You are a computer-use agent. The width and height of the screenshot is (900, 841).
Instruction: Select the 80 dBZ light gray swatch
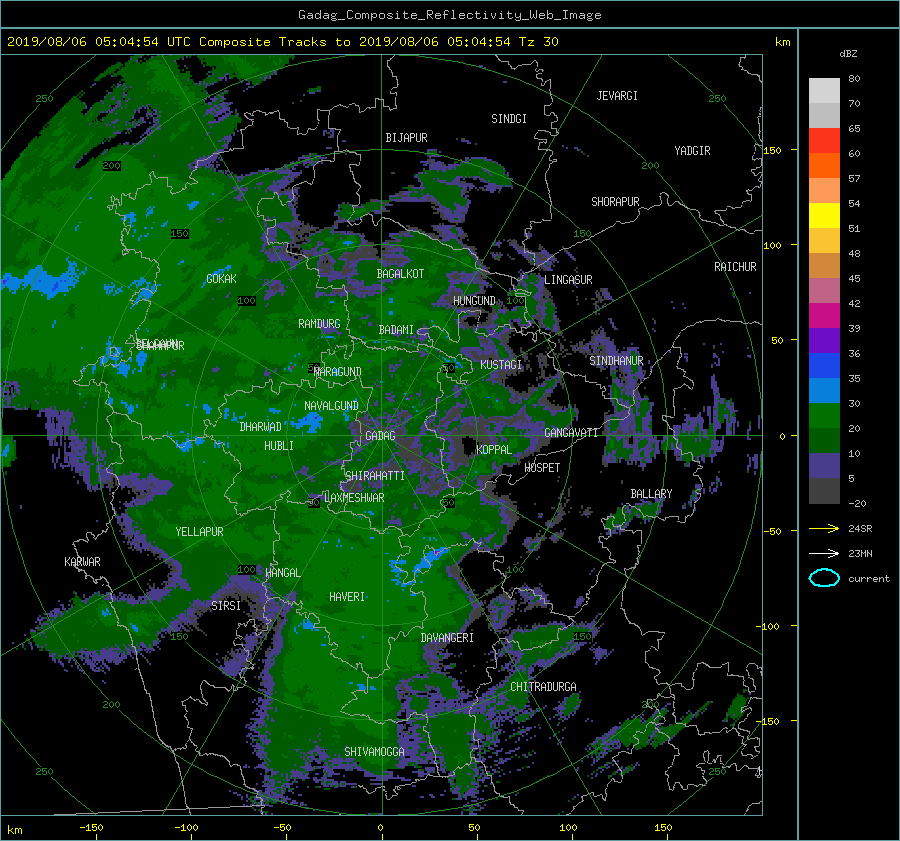(824, 90)
